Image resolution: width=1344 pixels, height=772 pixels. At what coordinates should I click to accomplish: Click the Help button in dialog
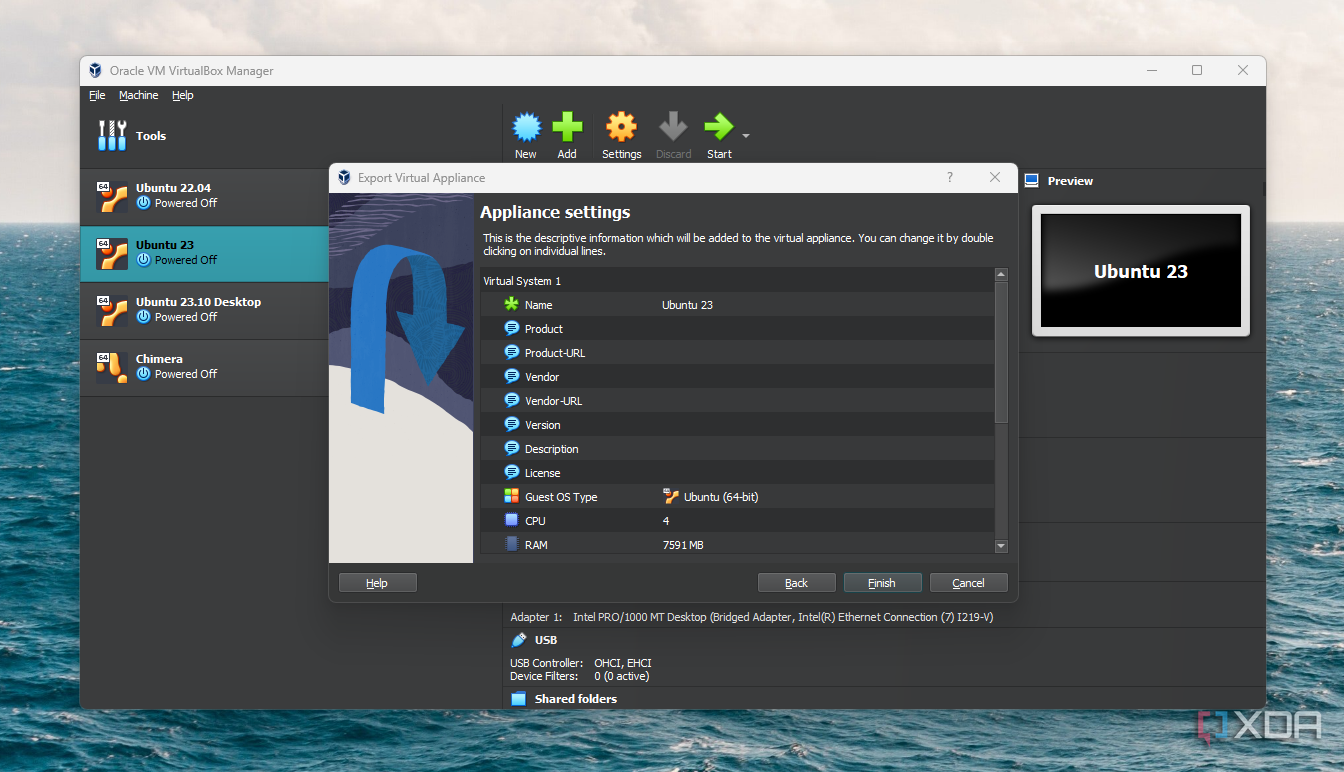377,583
